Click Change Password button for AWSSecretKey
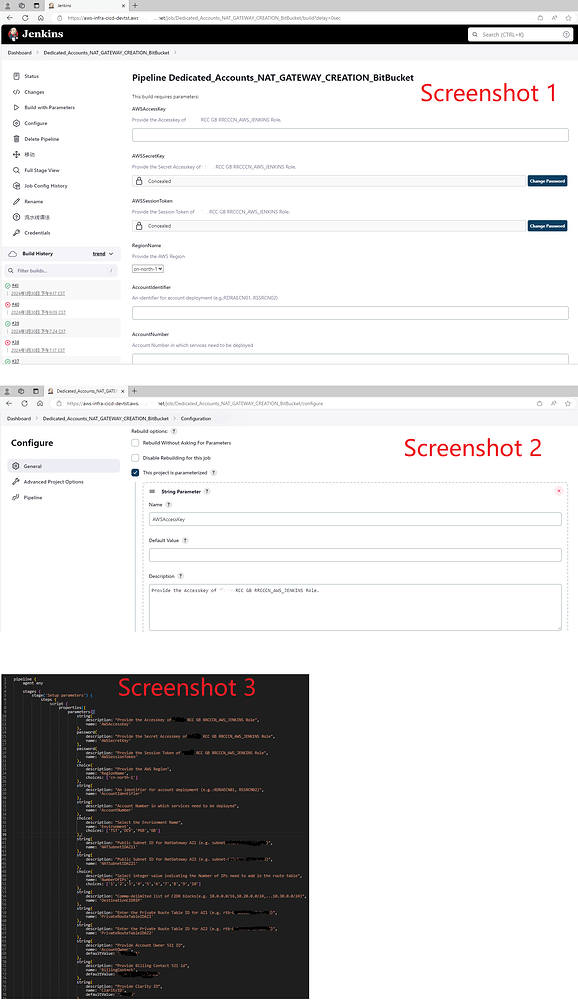Viewport: 578px width, 1000px height. coord(547,181)
